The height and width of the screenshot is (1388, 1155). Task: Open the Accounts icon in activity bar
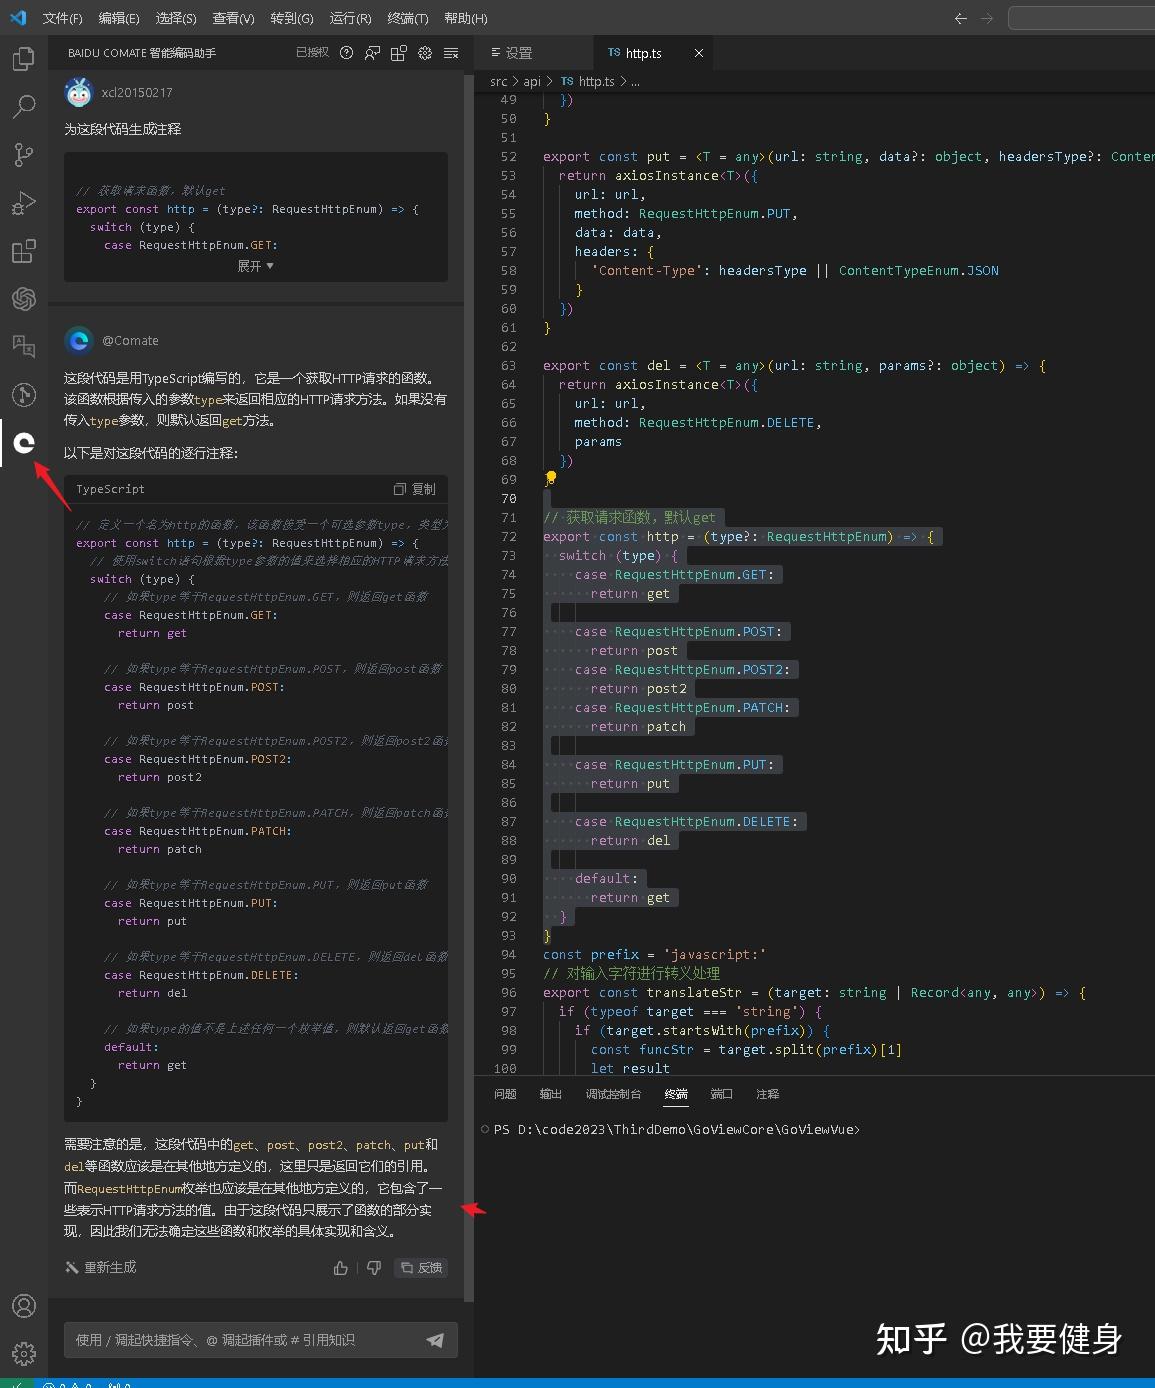click(x=23, y=1306)
